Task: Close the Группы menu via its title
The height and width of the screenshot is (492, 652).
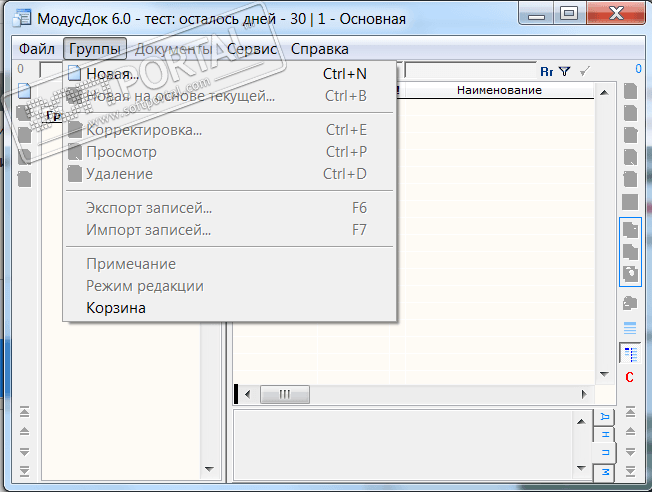Action: (x=95, y=49)
